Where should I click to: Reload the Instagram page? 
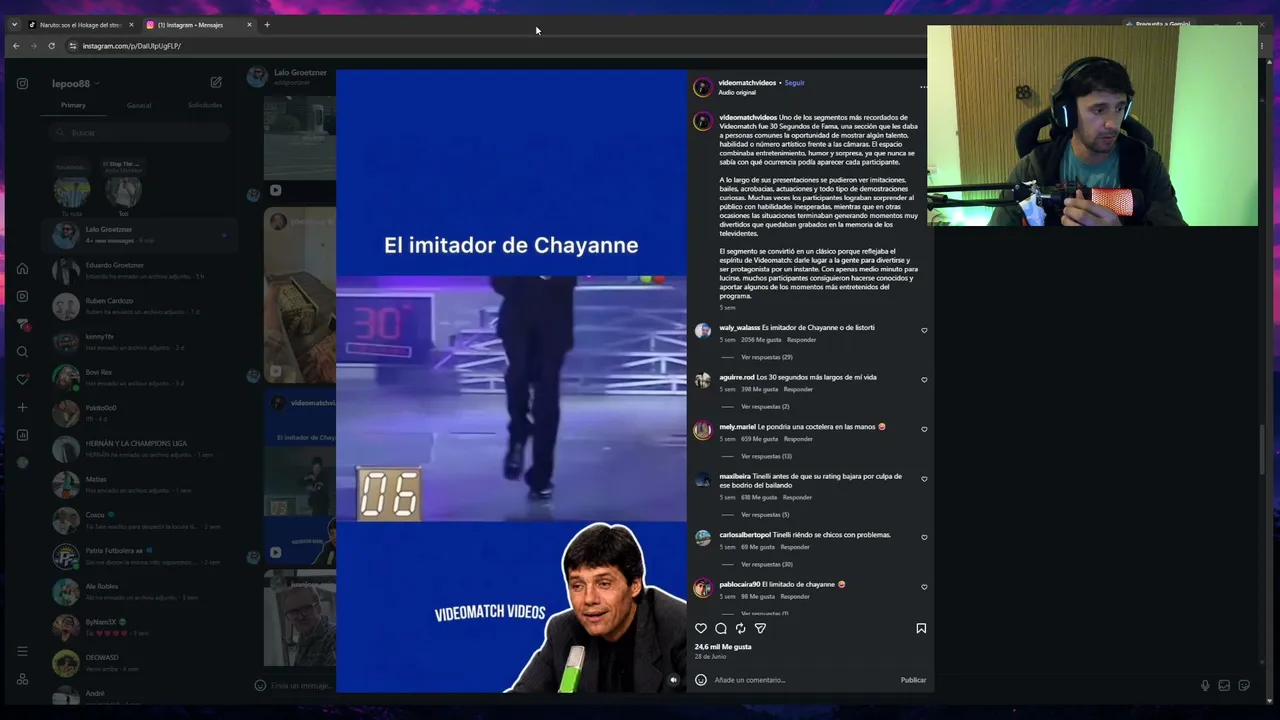click(x=51, y=46)
